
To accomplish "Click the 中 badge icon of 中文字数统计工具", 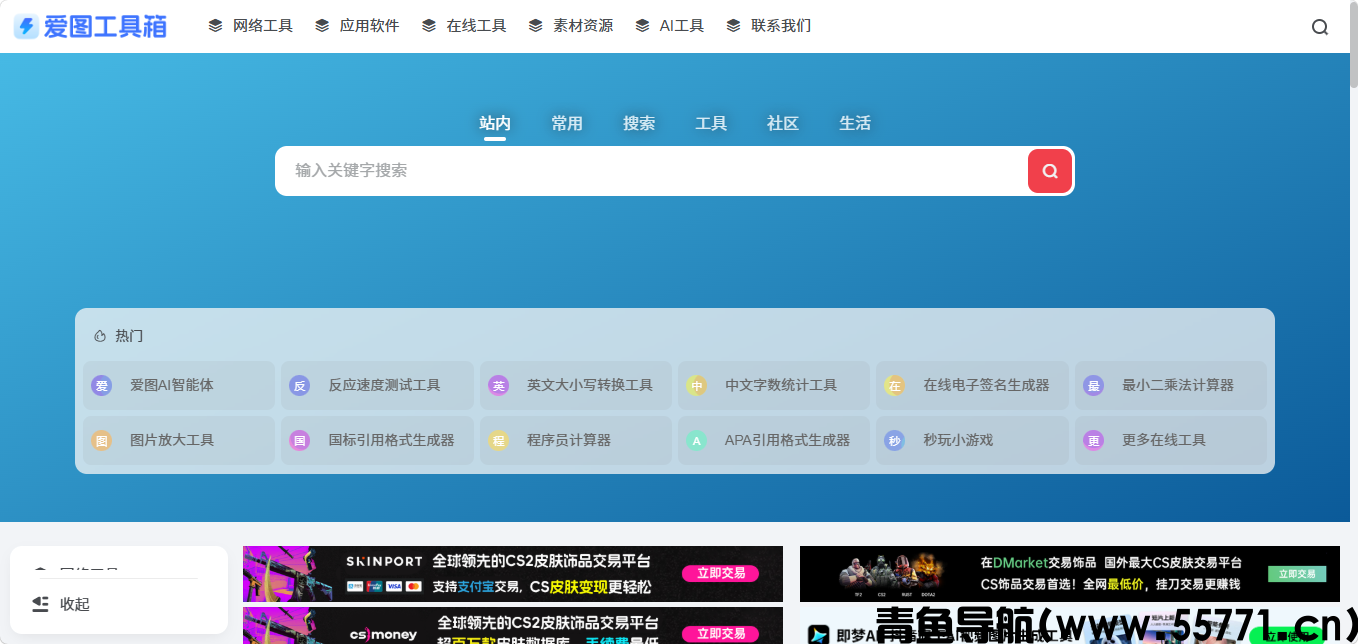I will [696, 385].
